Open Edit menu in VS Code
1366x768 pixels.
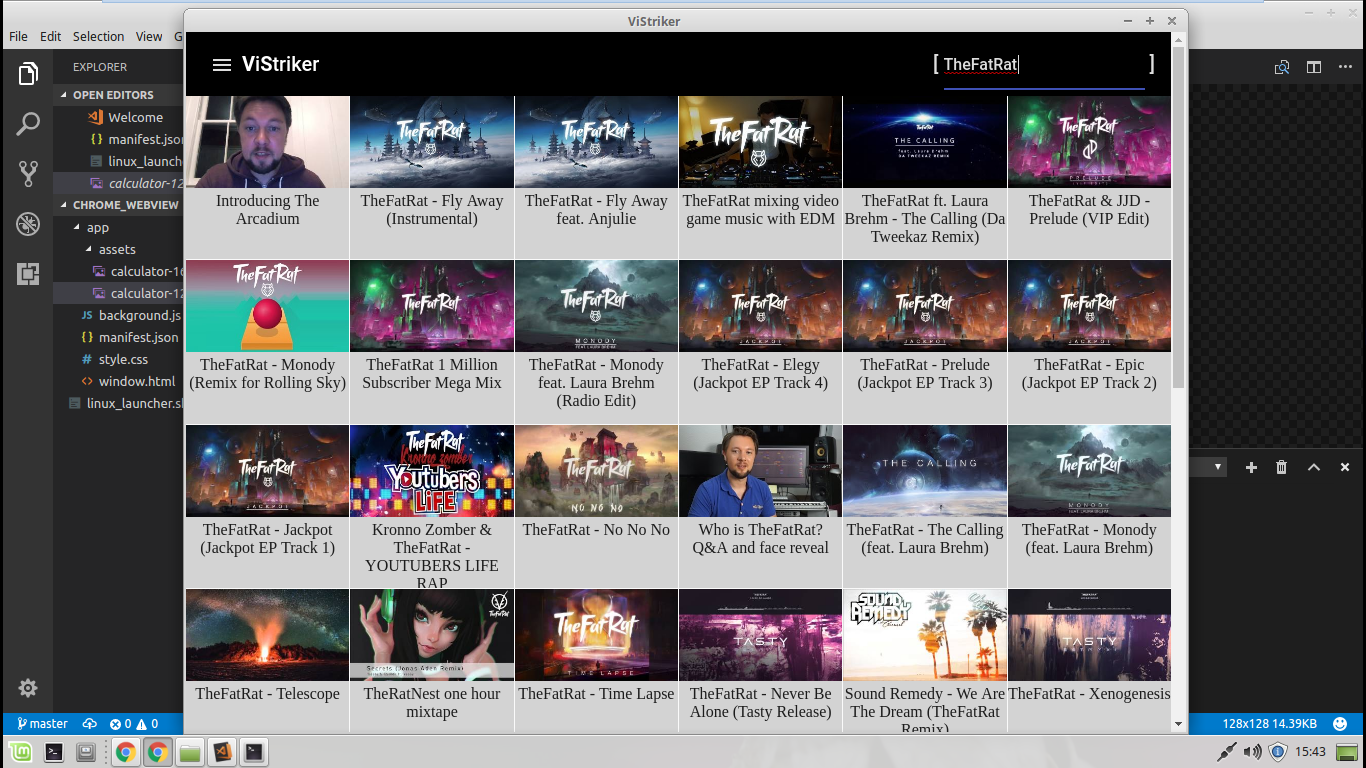click(x=51, y=36)
